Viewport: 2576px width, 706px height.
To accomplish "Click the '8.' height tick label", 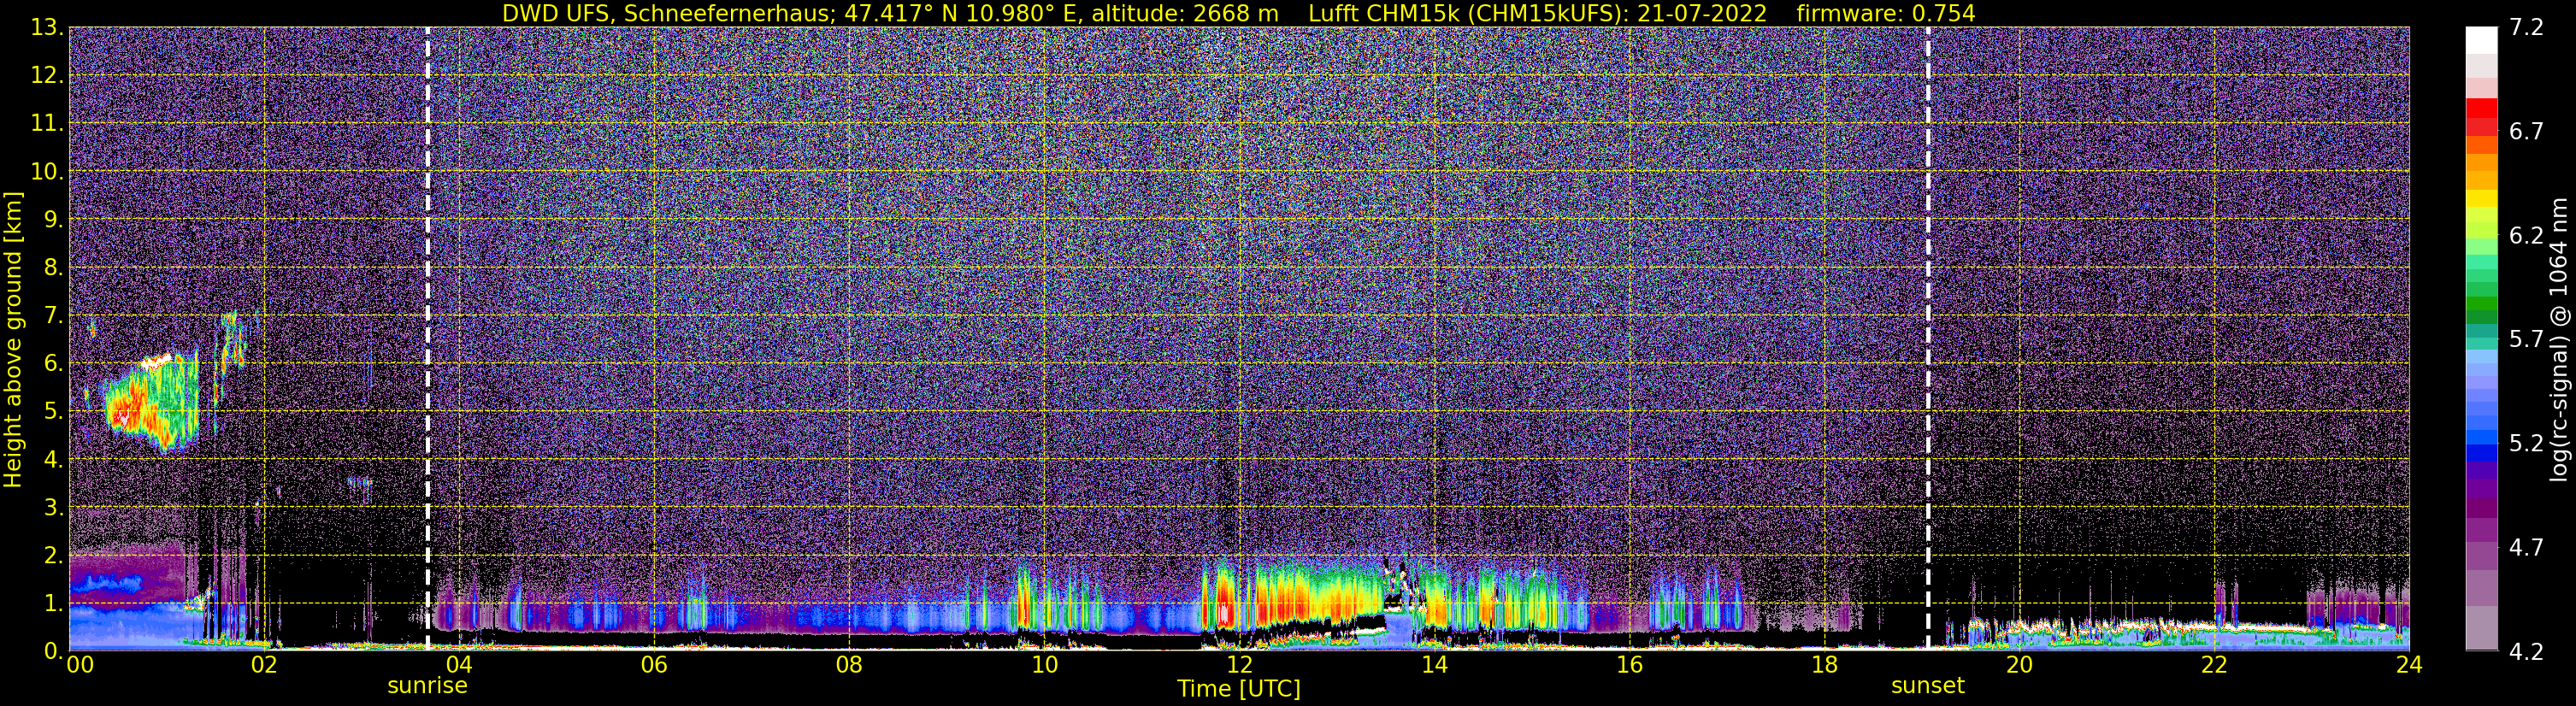I will coord(54,267).
